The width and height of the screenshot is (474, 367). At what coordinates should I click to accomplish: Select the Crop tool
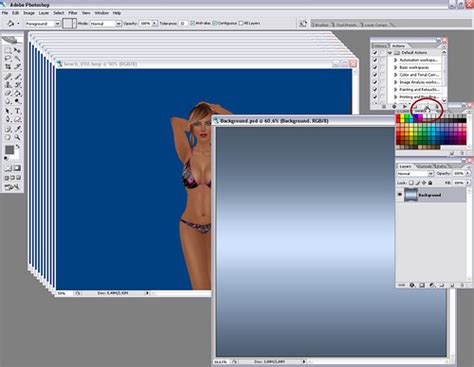[x=8, y=67]
